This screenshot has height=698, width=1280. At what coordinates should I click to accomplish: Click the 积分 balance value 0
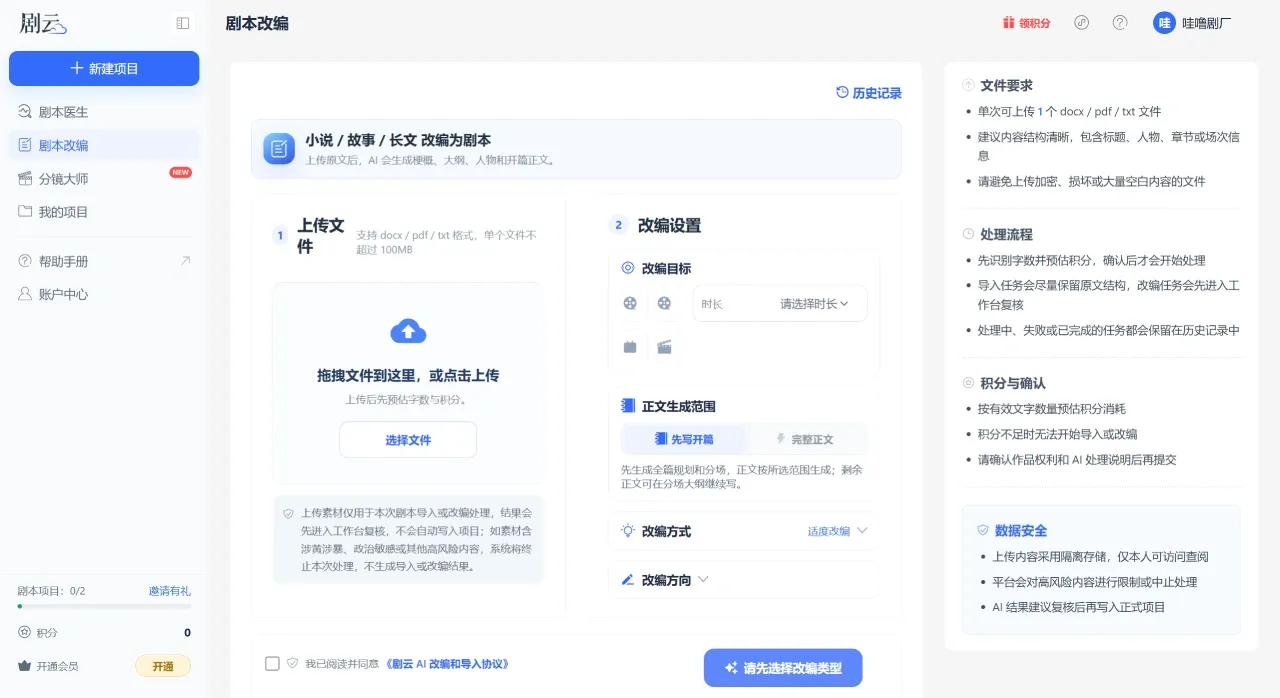tap(187, 632)
